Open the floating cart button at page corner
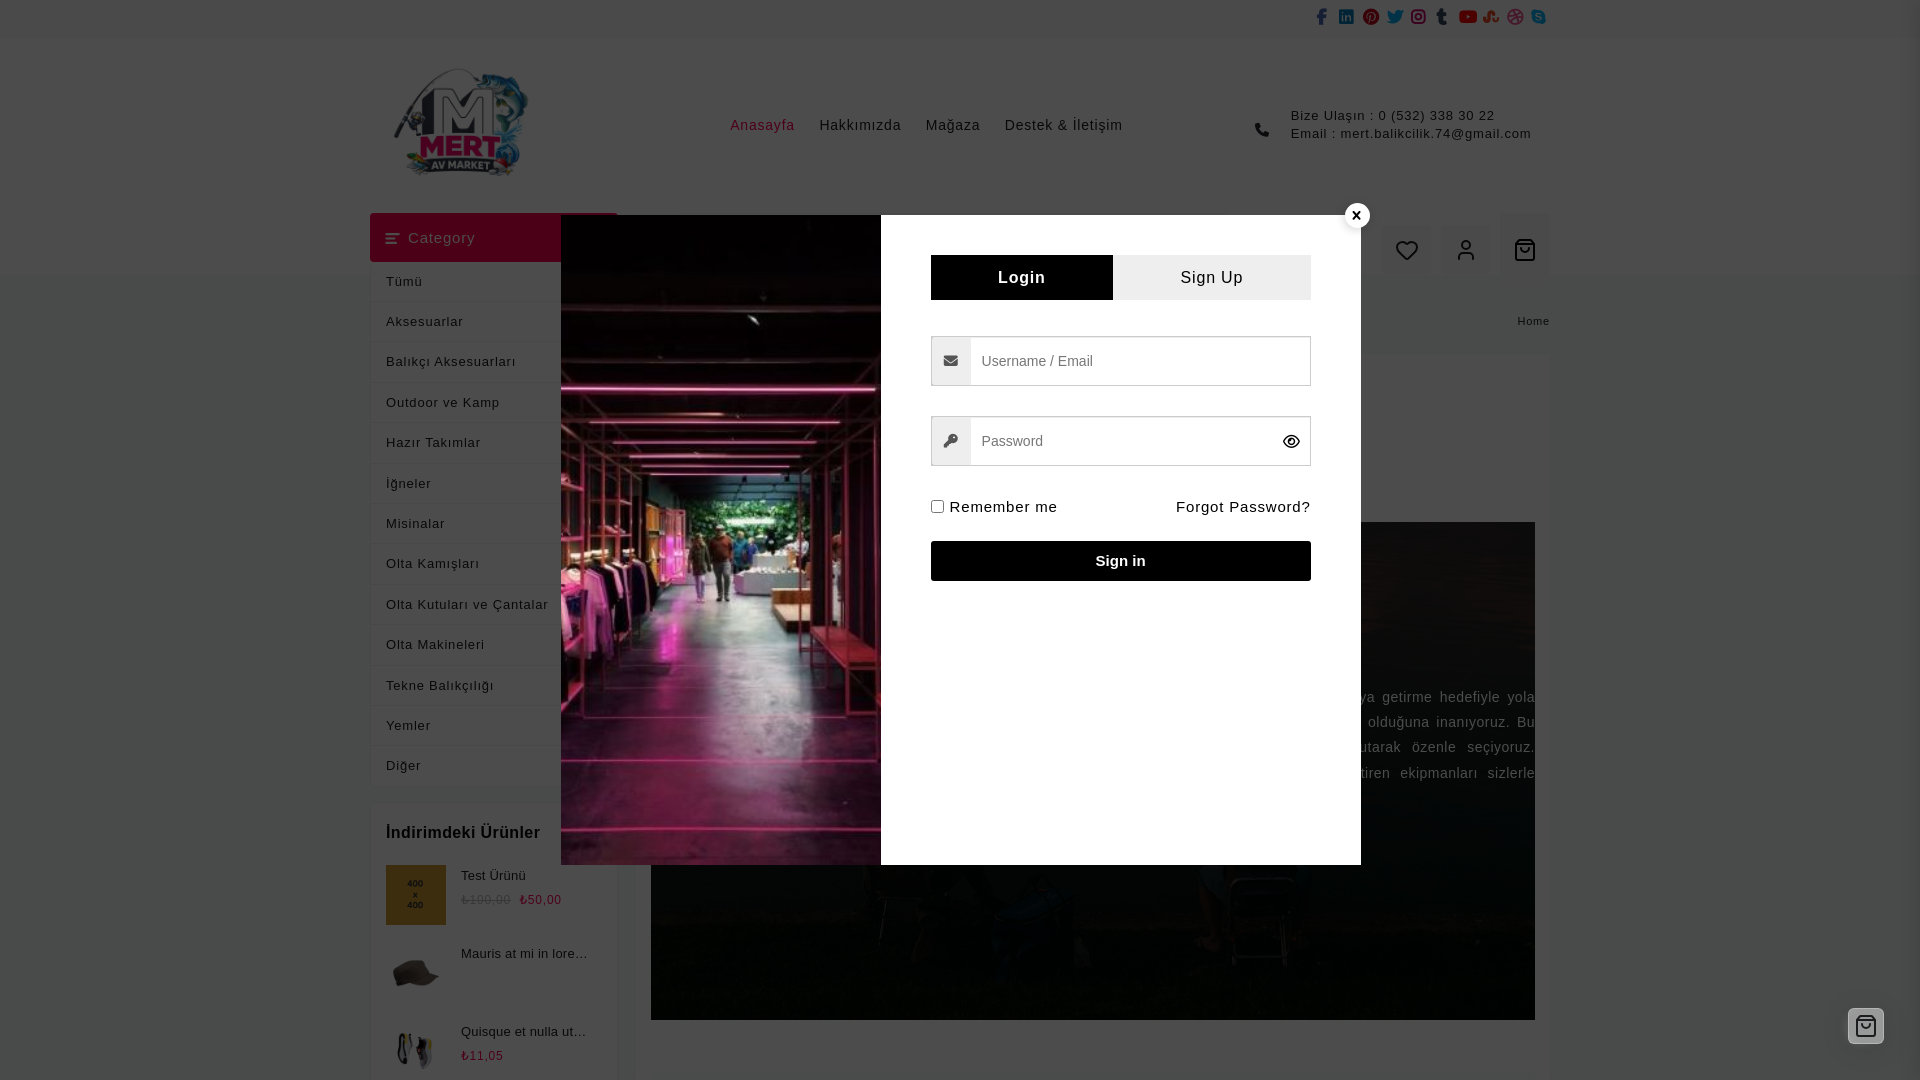The width and height of the screenshot is (1920, 1080). point(1866,1026)
